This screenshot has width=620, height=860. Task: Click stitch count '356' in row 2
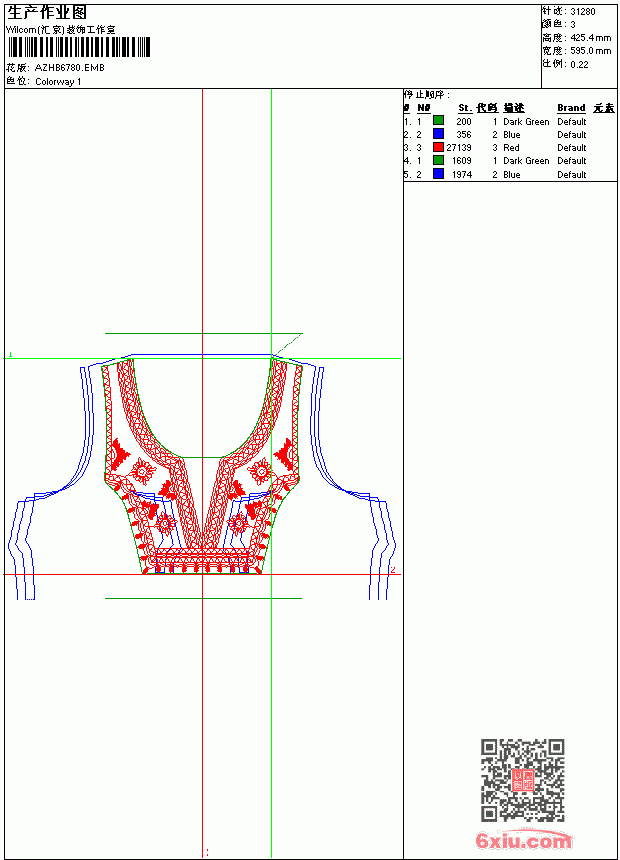tap(464, 135)
